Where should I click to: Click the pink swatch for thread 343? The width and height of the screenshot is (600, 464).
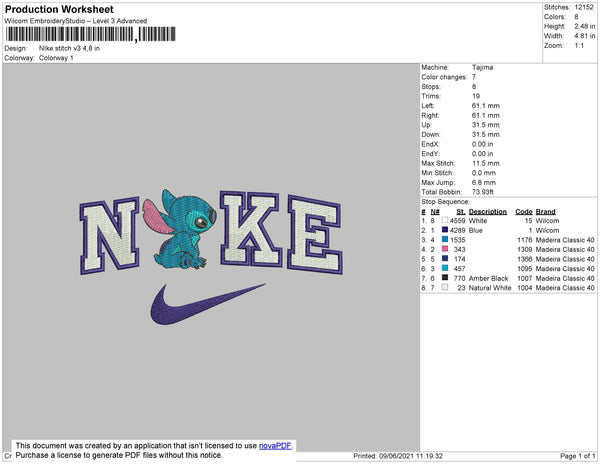pyautogui.click(x=445, y=249)
